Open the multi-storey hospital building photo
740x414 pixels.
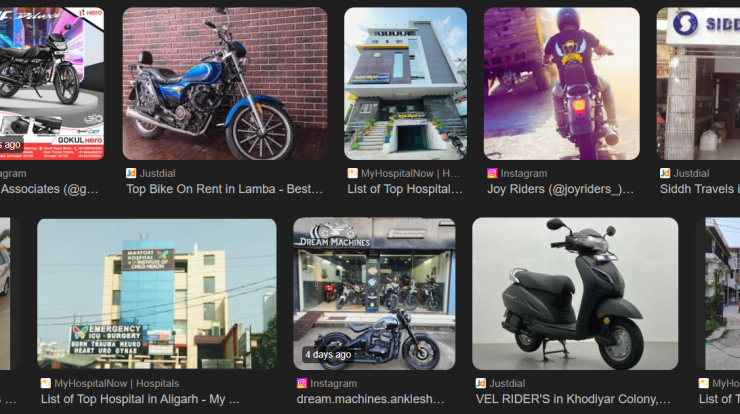click(405, 84)
